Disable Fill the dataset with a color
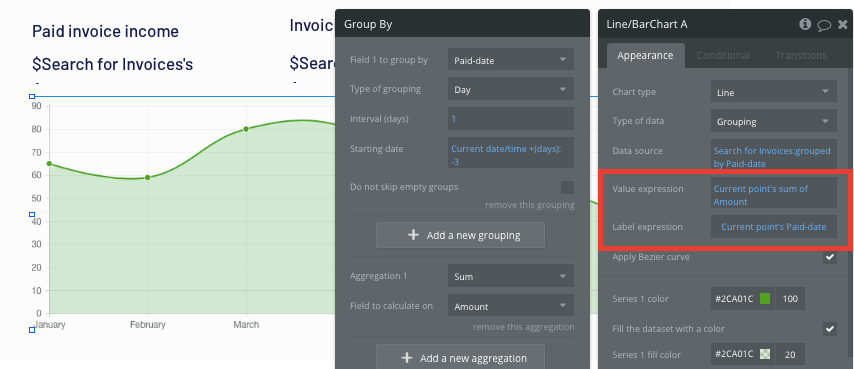 (829, 329)
